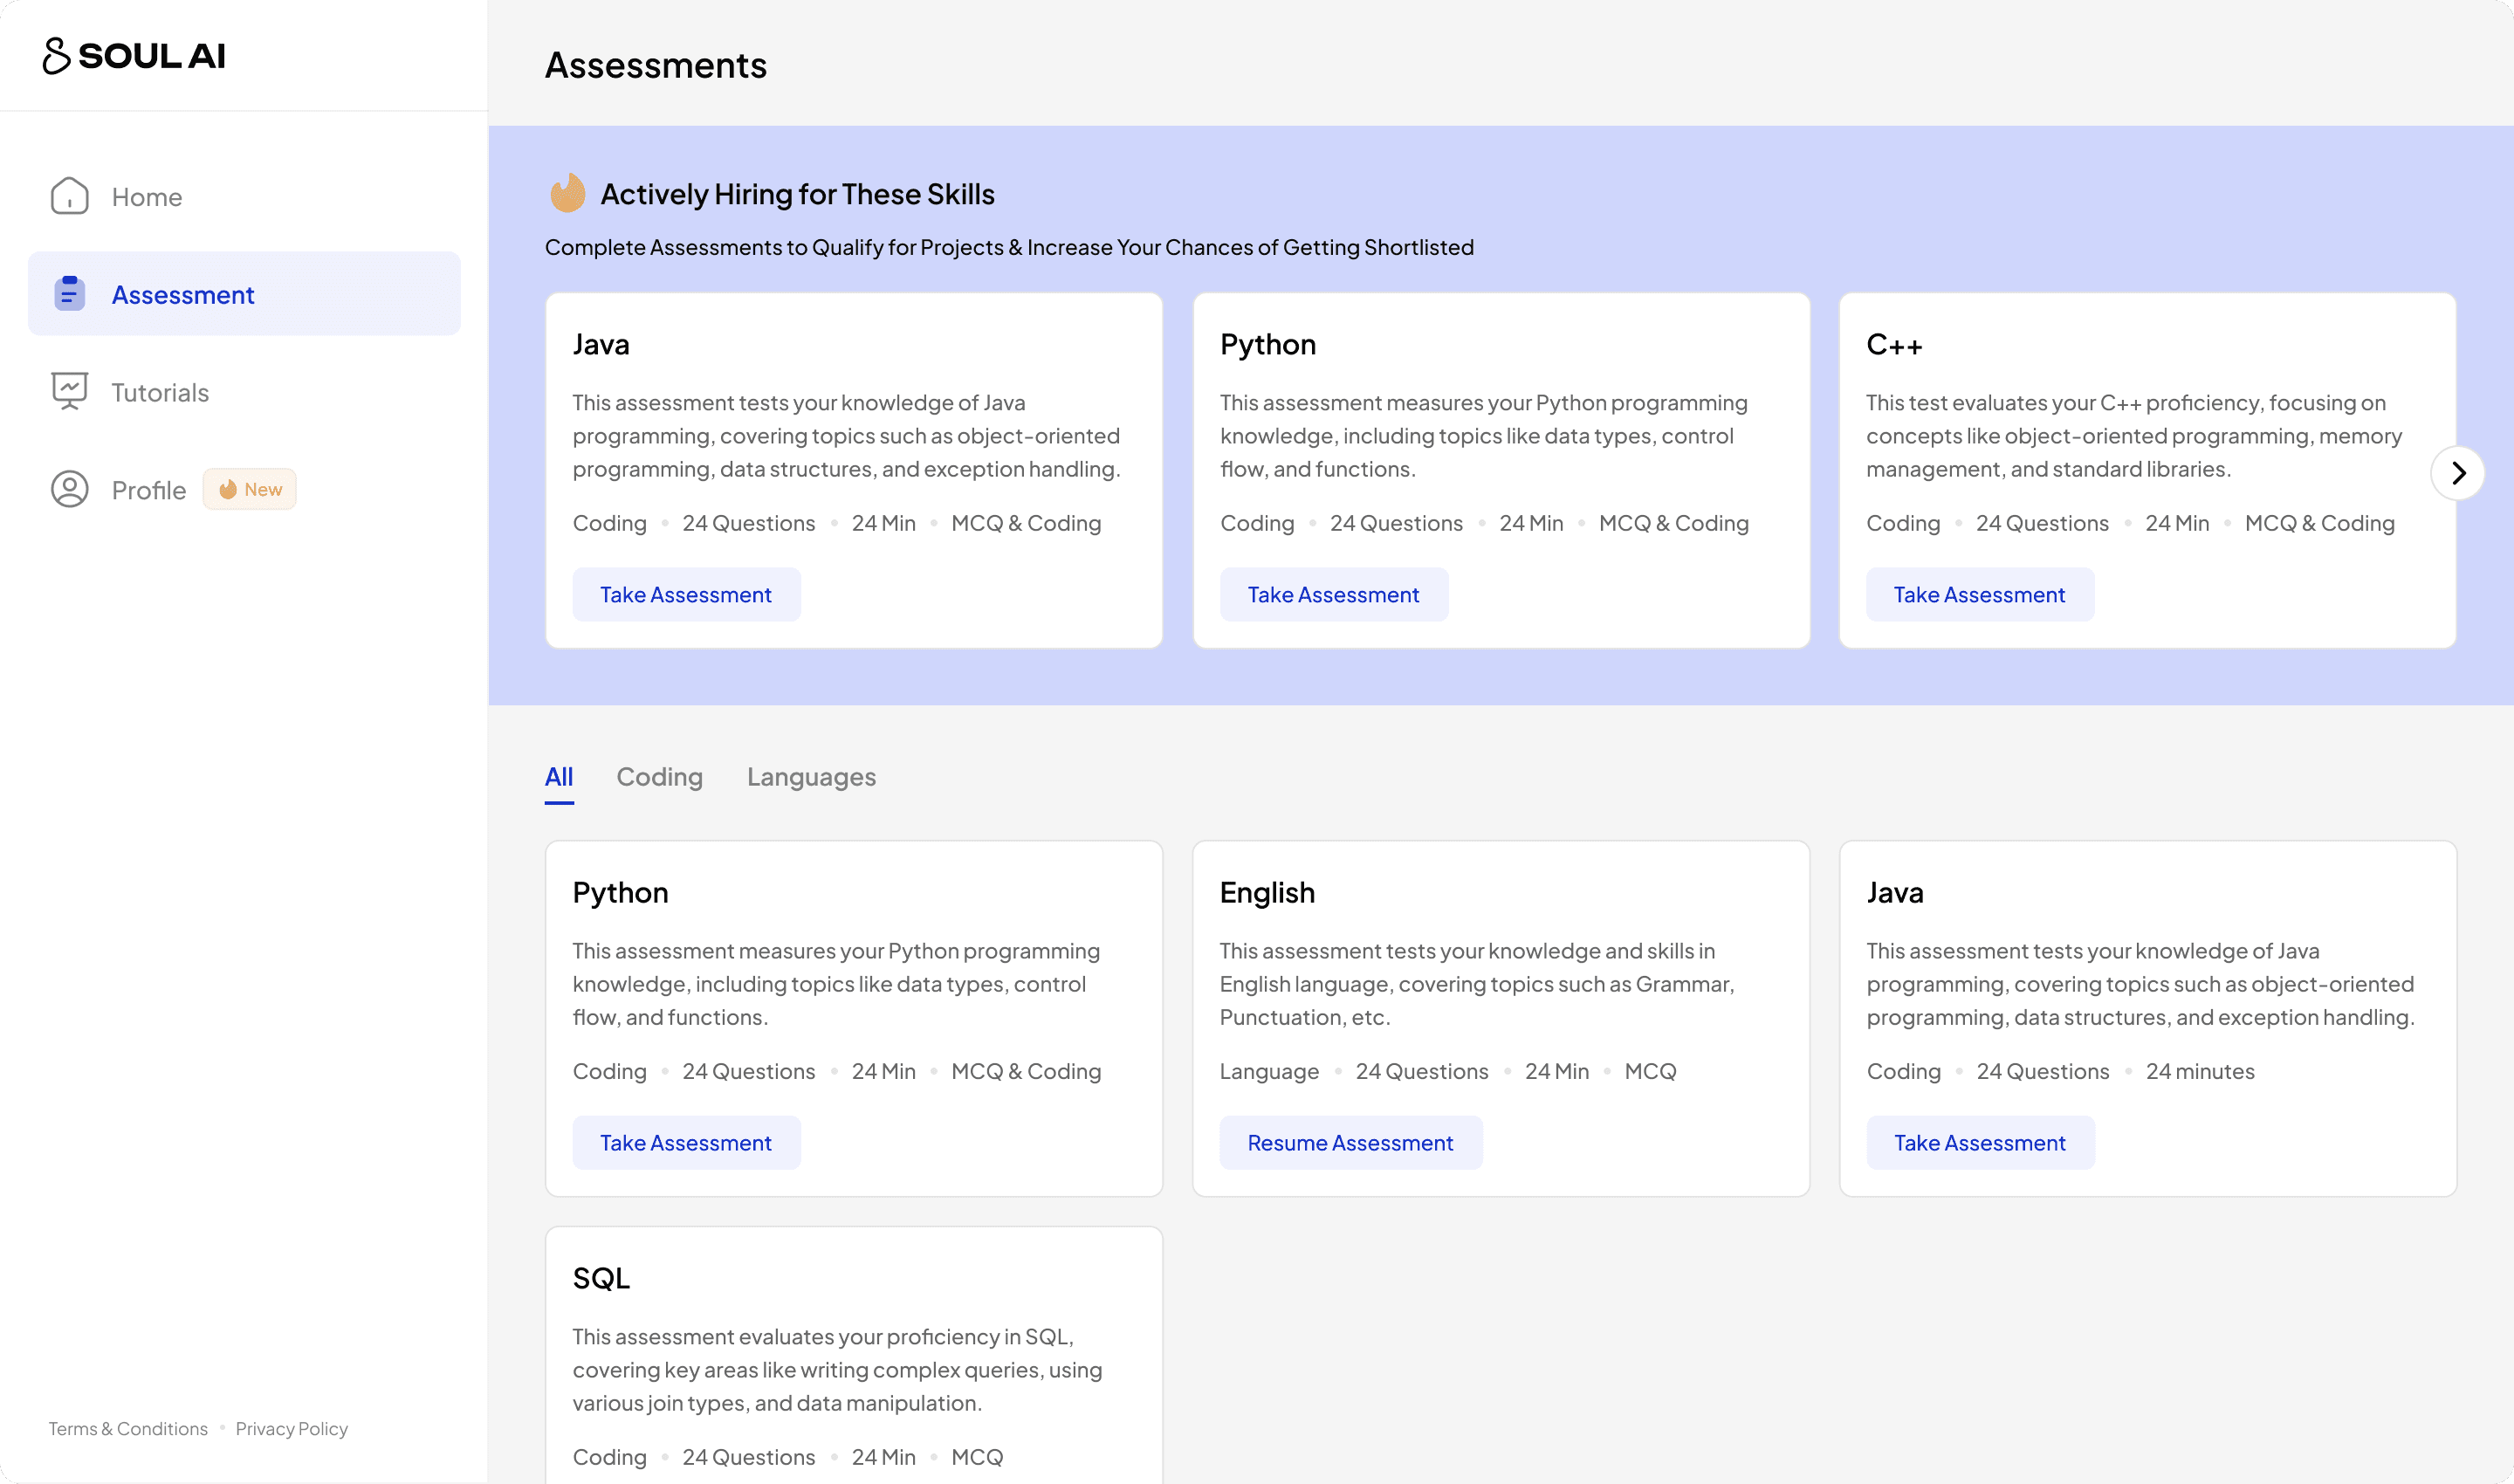
Task: Take the featured Java assessment
Action: pyautogui.click(x=686, y=595)
